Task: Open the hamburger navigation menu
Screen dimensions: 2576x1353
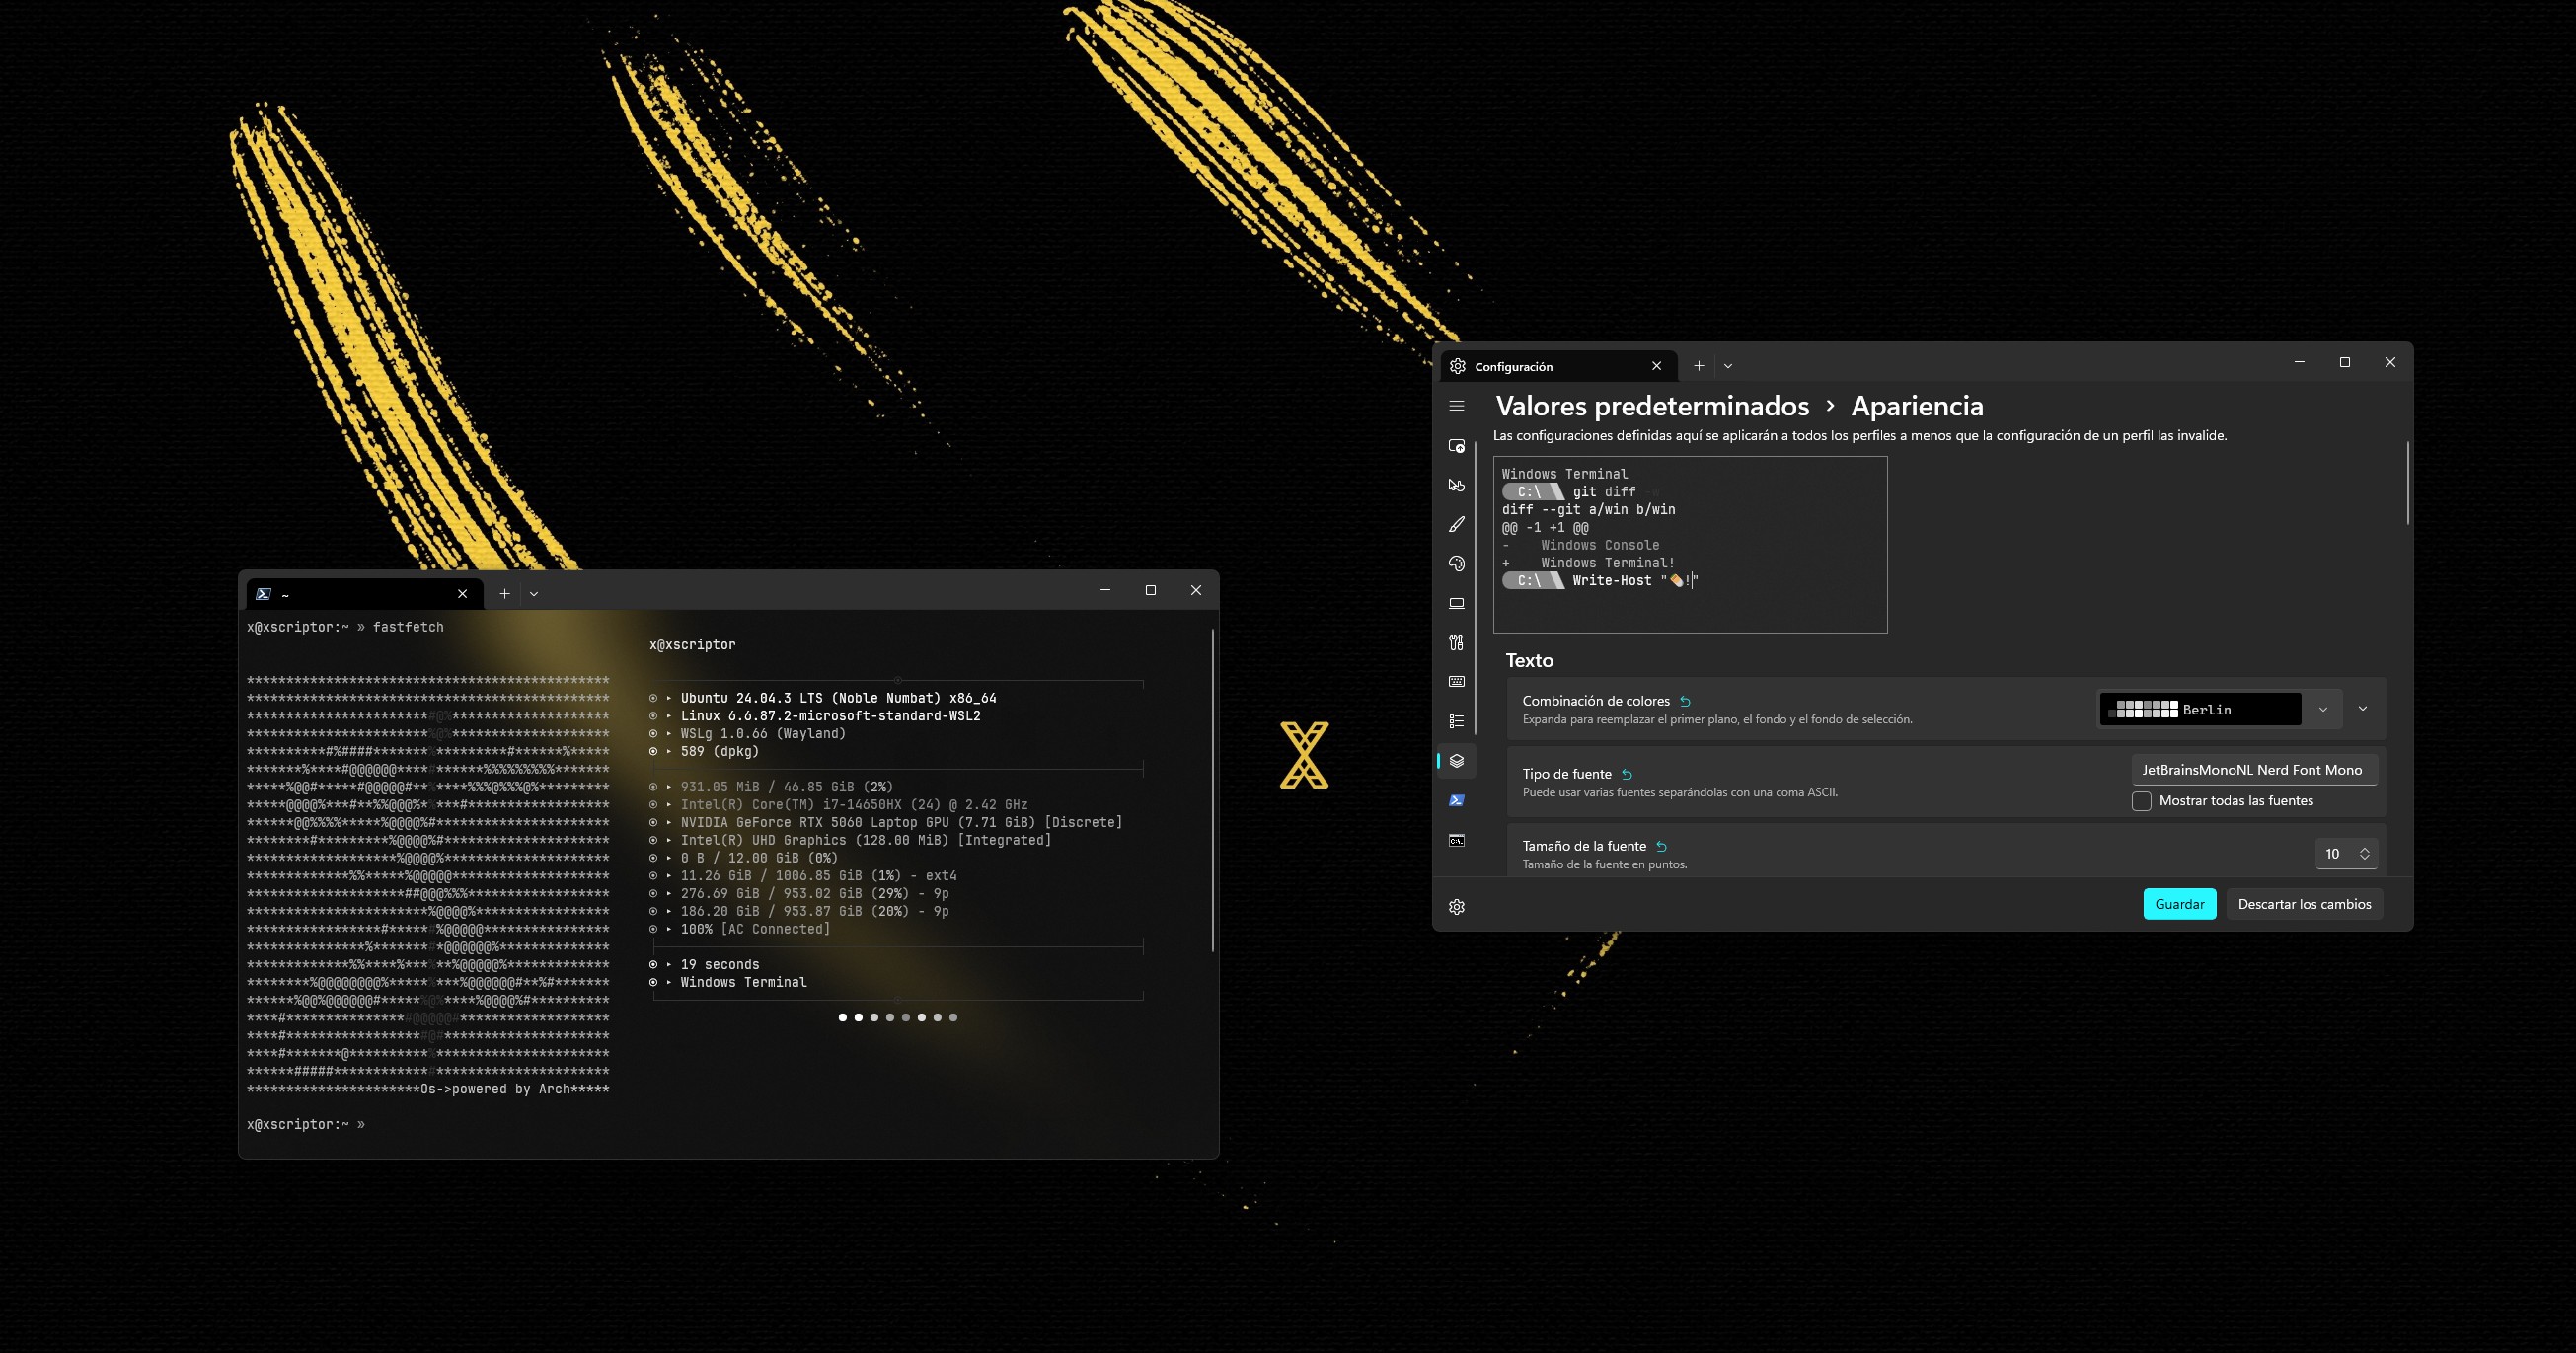Action: click(x=1456, y=406)
